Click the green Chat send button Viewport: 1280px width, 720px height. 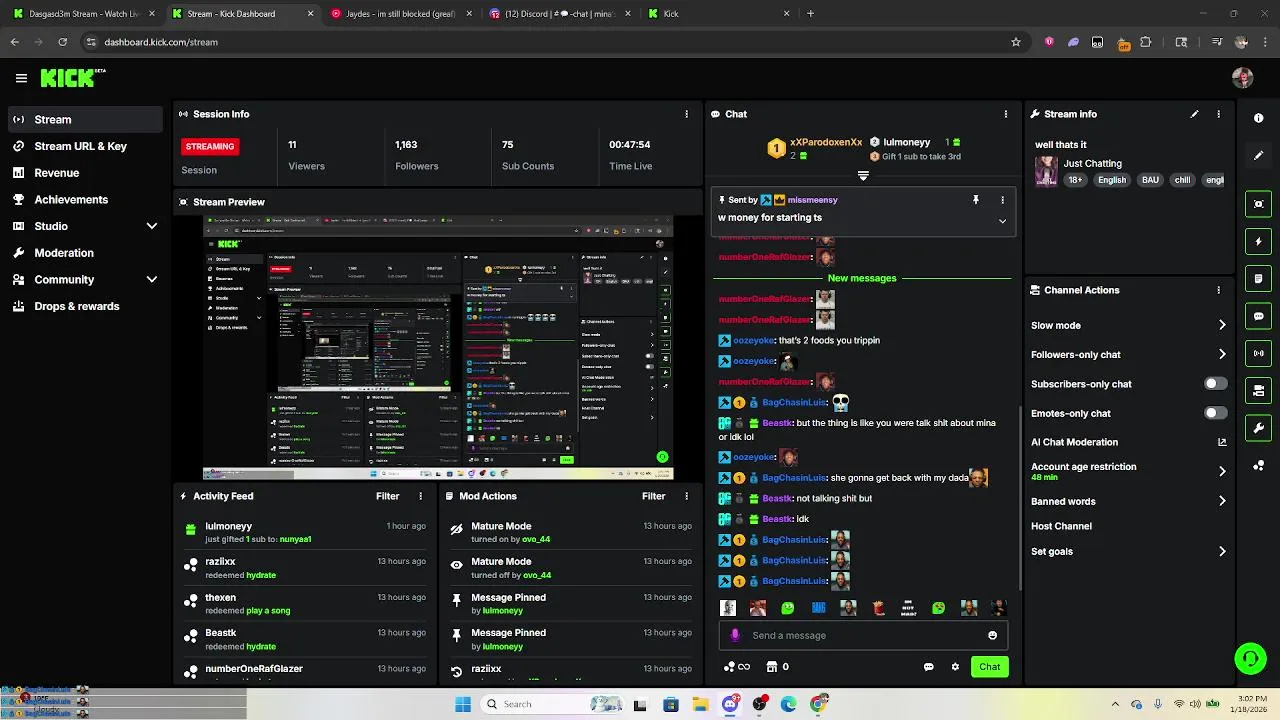click(989, 667)
